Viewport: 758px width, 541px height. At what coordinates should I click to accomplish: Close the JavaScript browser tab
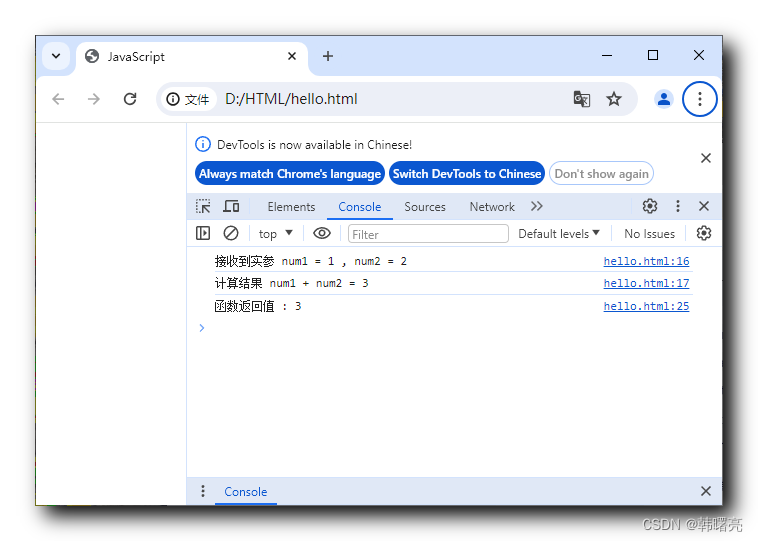coord(292,56)
